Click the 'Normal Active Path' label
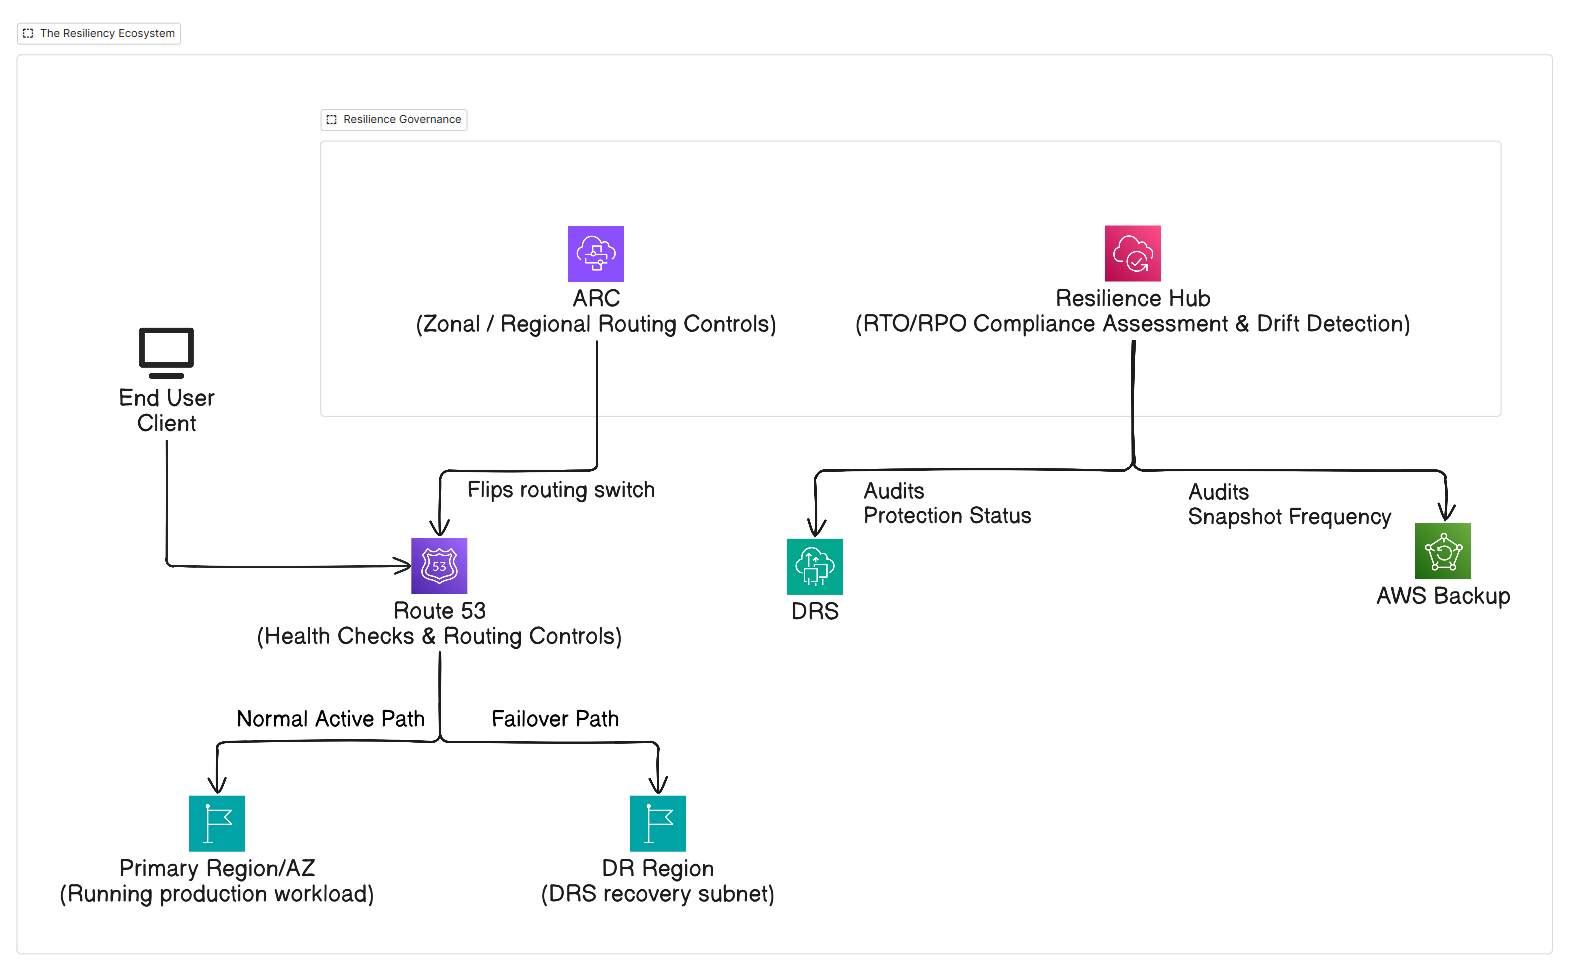1569x973 pixels. point(331,719)
